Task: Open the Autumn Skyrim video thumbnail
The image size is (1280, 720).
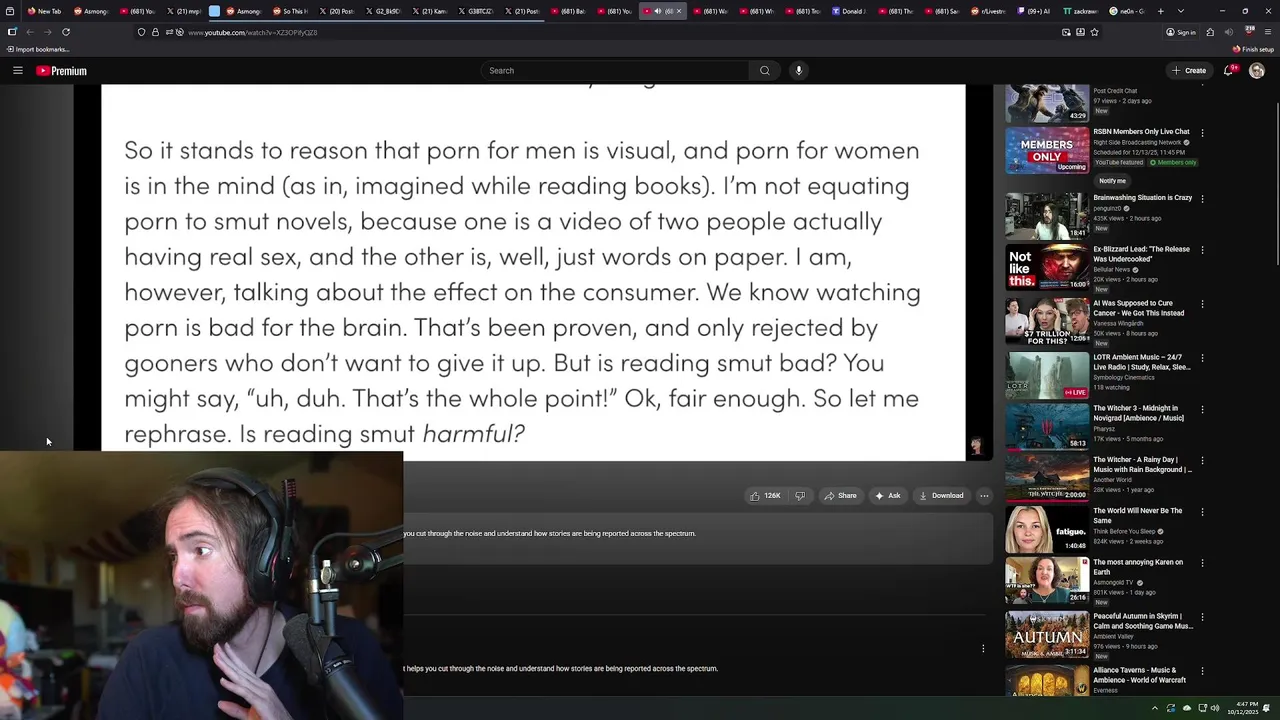Action: coord(1047,634)
